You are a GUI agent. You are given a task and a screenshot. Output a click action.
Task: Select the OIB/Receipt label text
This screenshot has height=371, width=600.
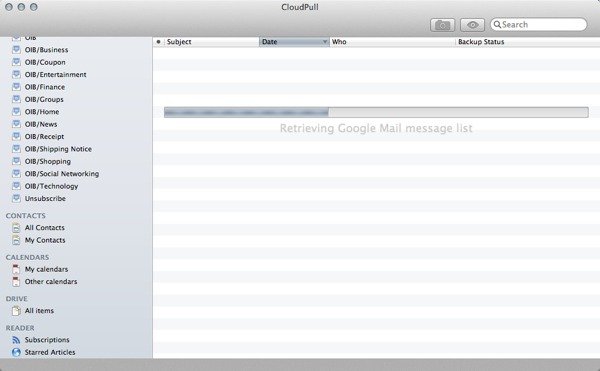(x=44, y=136)
